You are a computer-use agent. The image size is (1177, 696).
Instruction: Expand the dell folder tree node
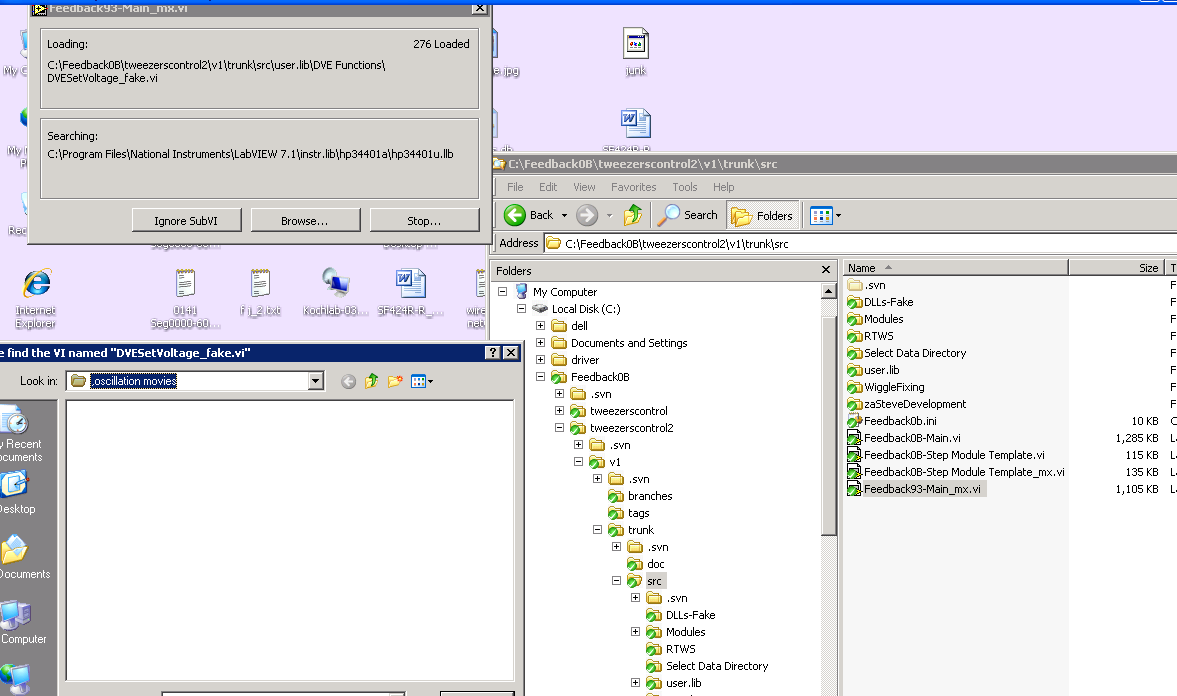click(541, 326)
